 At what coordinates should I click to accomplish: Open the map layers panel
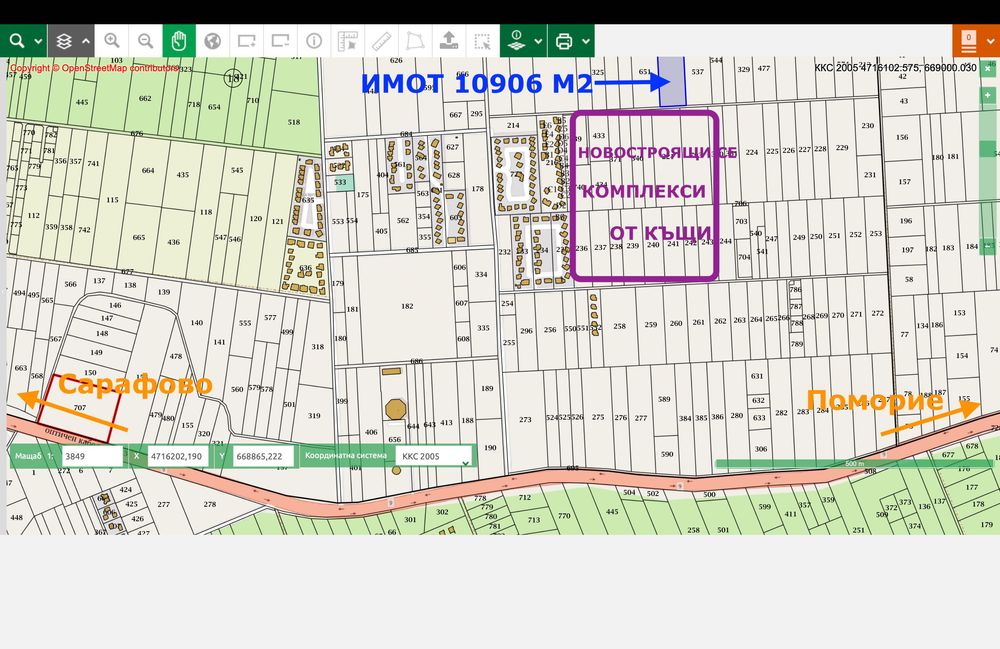pos(63,41)
